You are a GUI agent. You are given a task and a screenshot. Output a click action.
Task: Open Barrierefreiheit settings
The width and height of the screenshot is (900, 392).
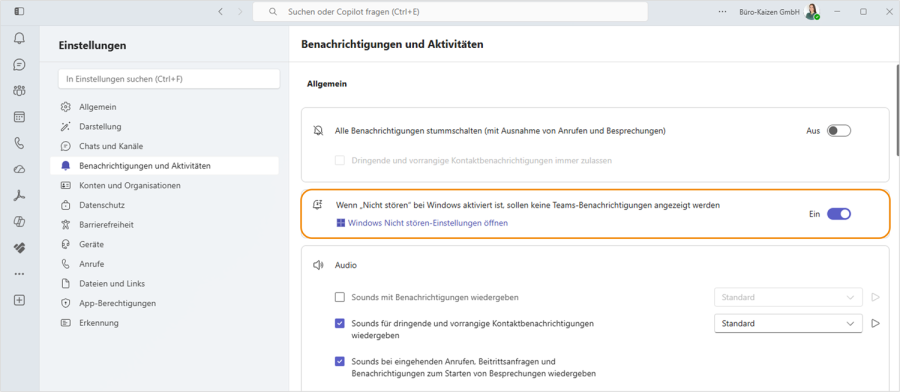point(164,224)
